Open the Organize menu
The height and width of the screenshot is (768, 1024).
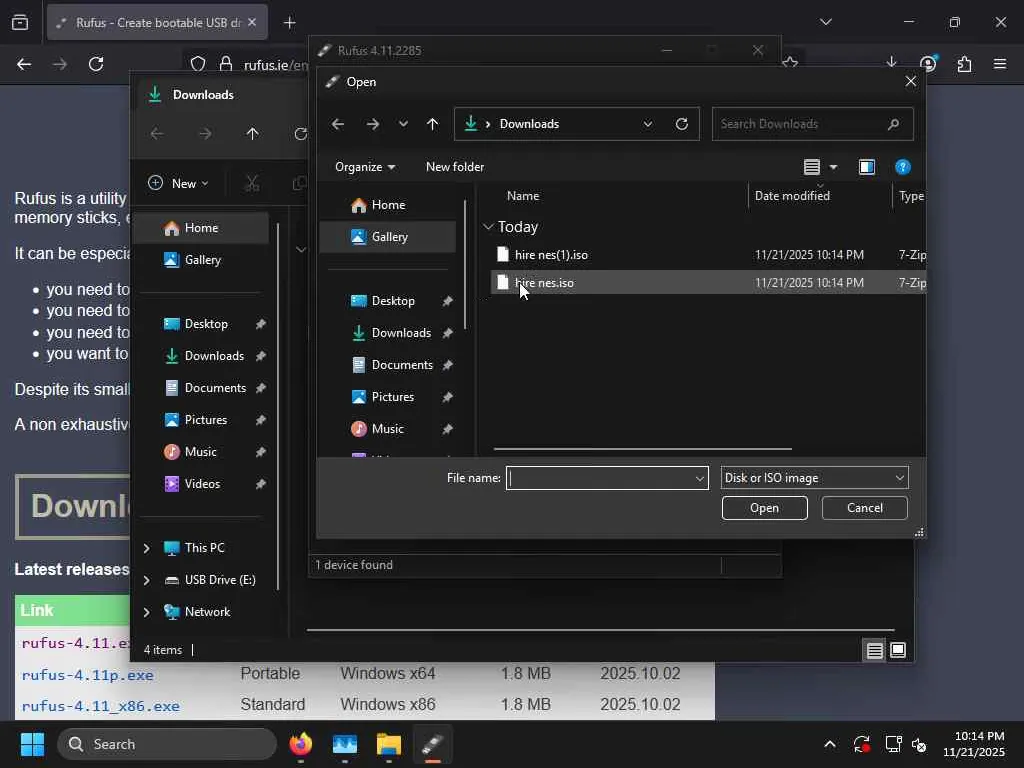tap(364, 167)
